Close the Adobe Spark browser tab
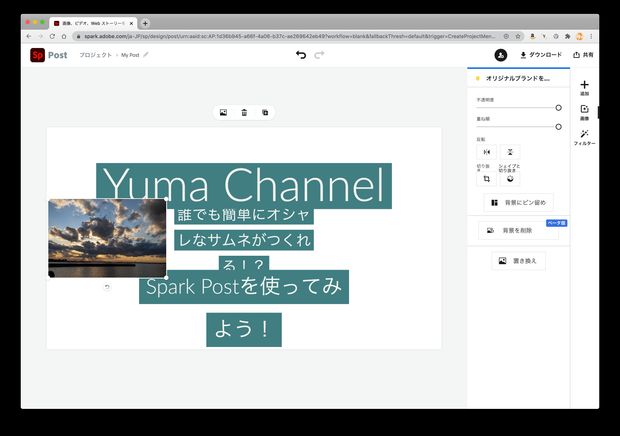This screenshot has width=620, height=436. [x=131, y=23]
